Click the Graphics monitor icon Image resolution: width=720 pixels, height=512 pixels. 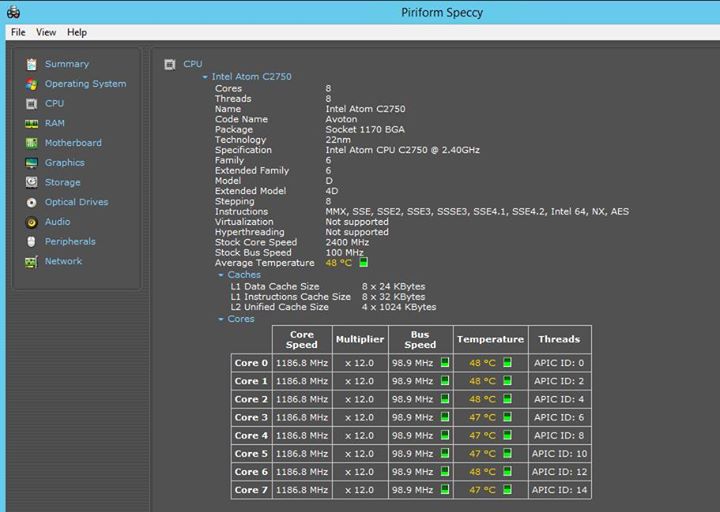(31, 163)
